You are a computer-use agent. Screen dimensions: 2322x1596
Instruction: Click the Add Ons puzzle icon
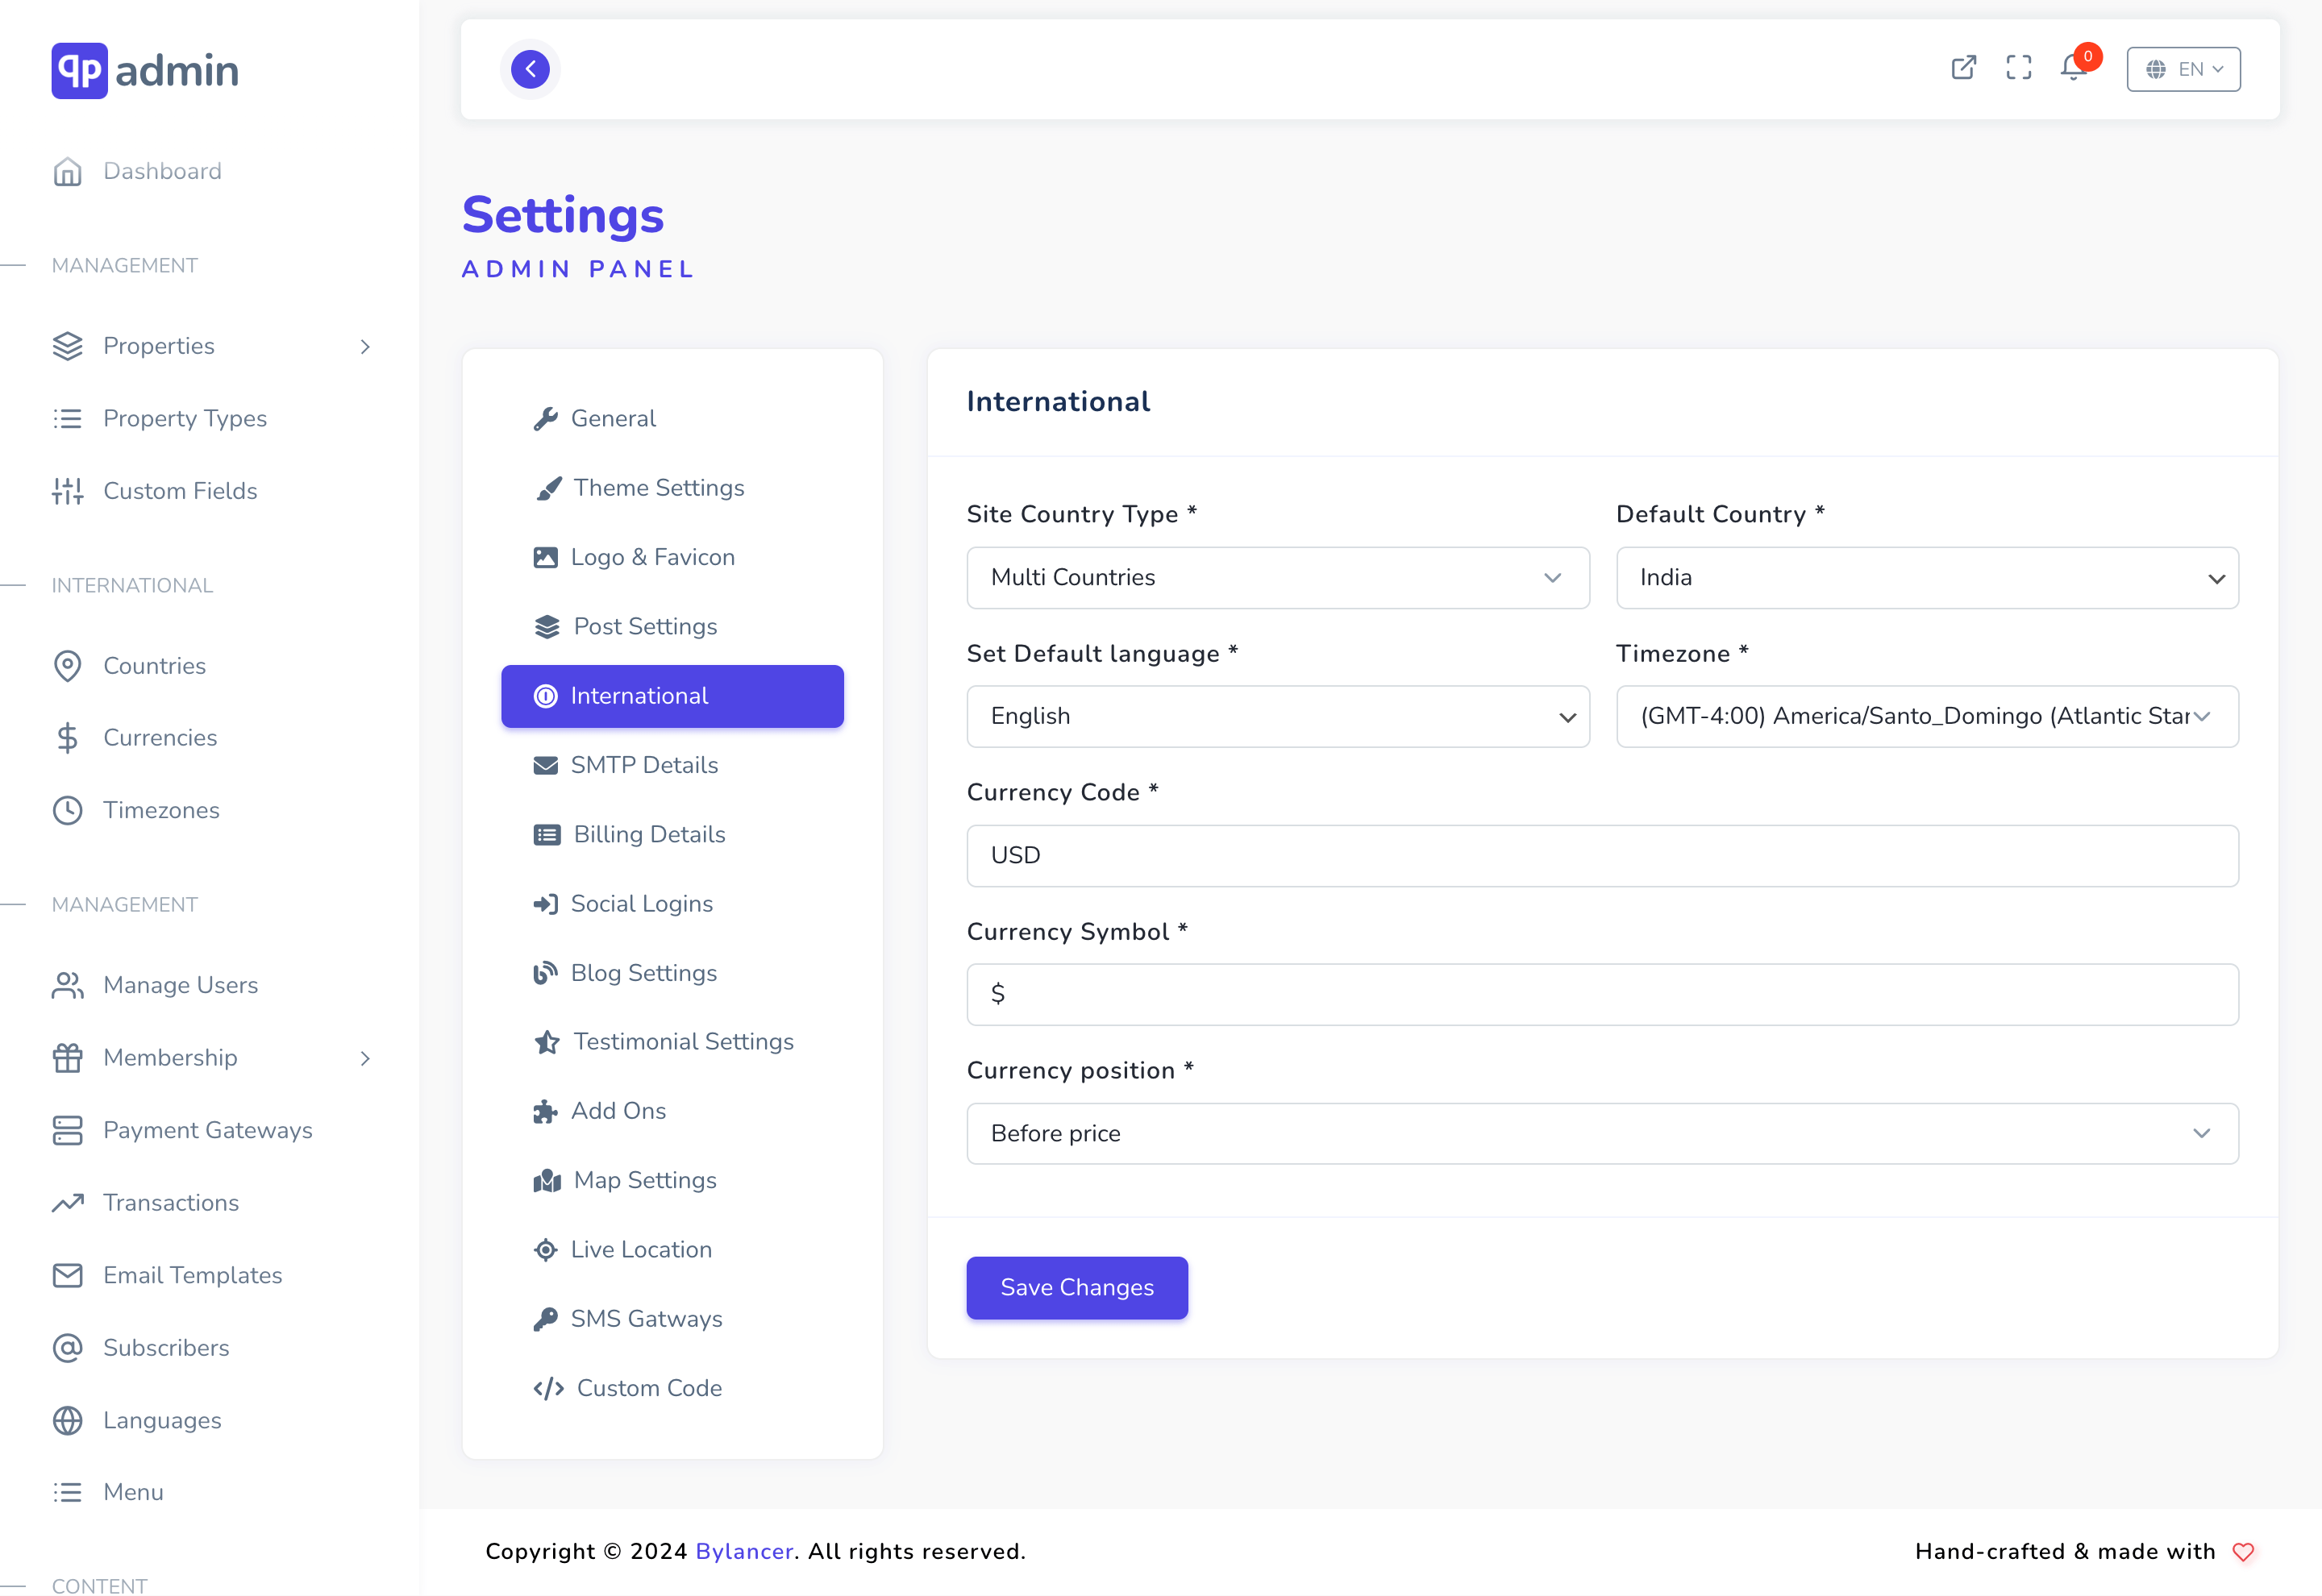[545, 1111]
